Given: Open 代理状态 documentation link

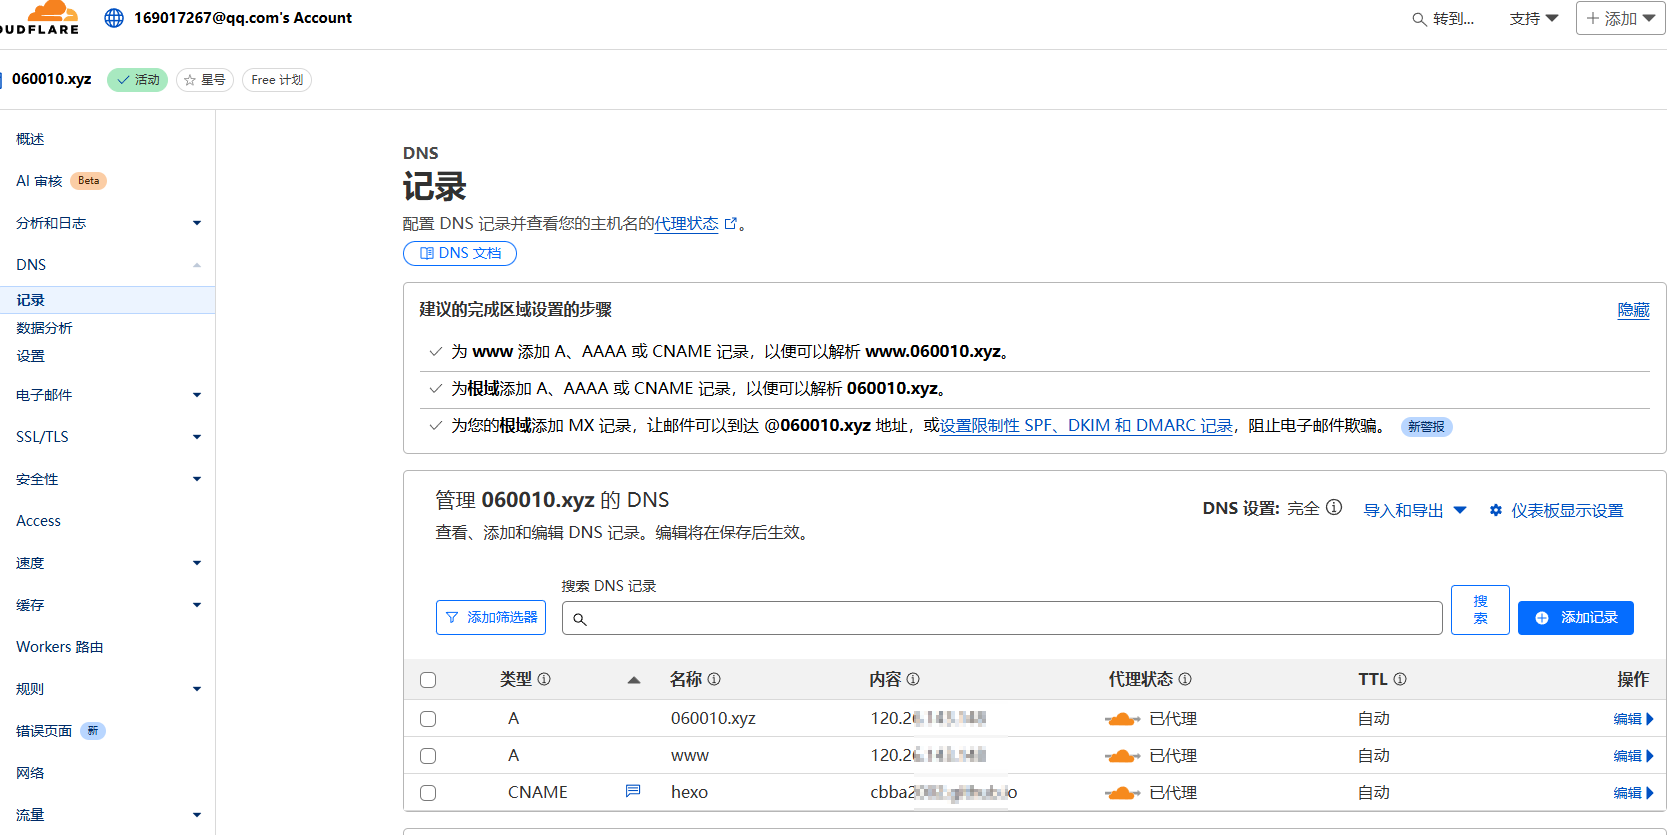Looking at the screenshot, I should [x=686, y=224].
